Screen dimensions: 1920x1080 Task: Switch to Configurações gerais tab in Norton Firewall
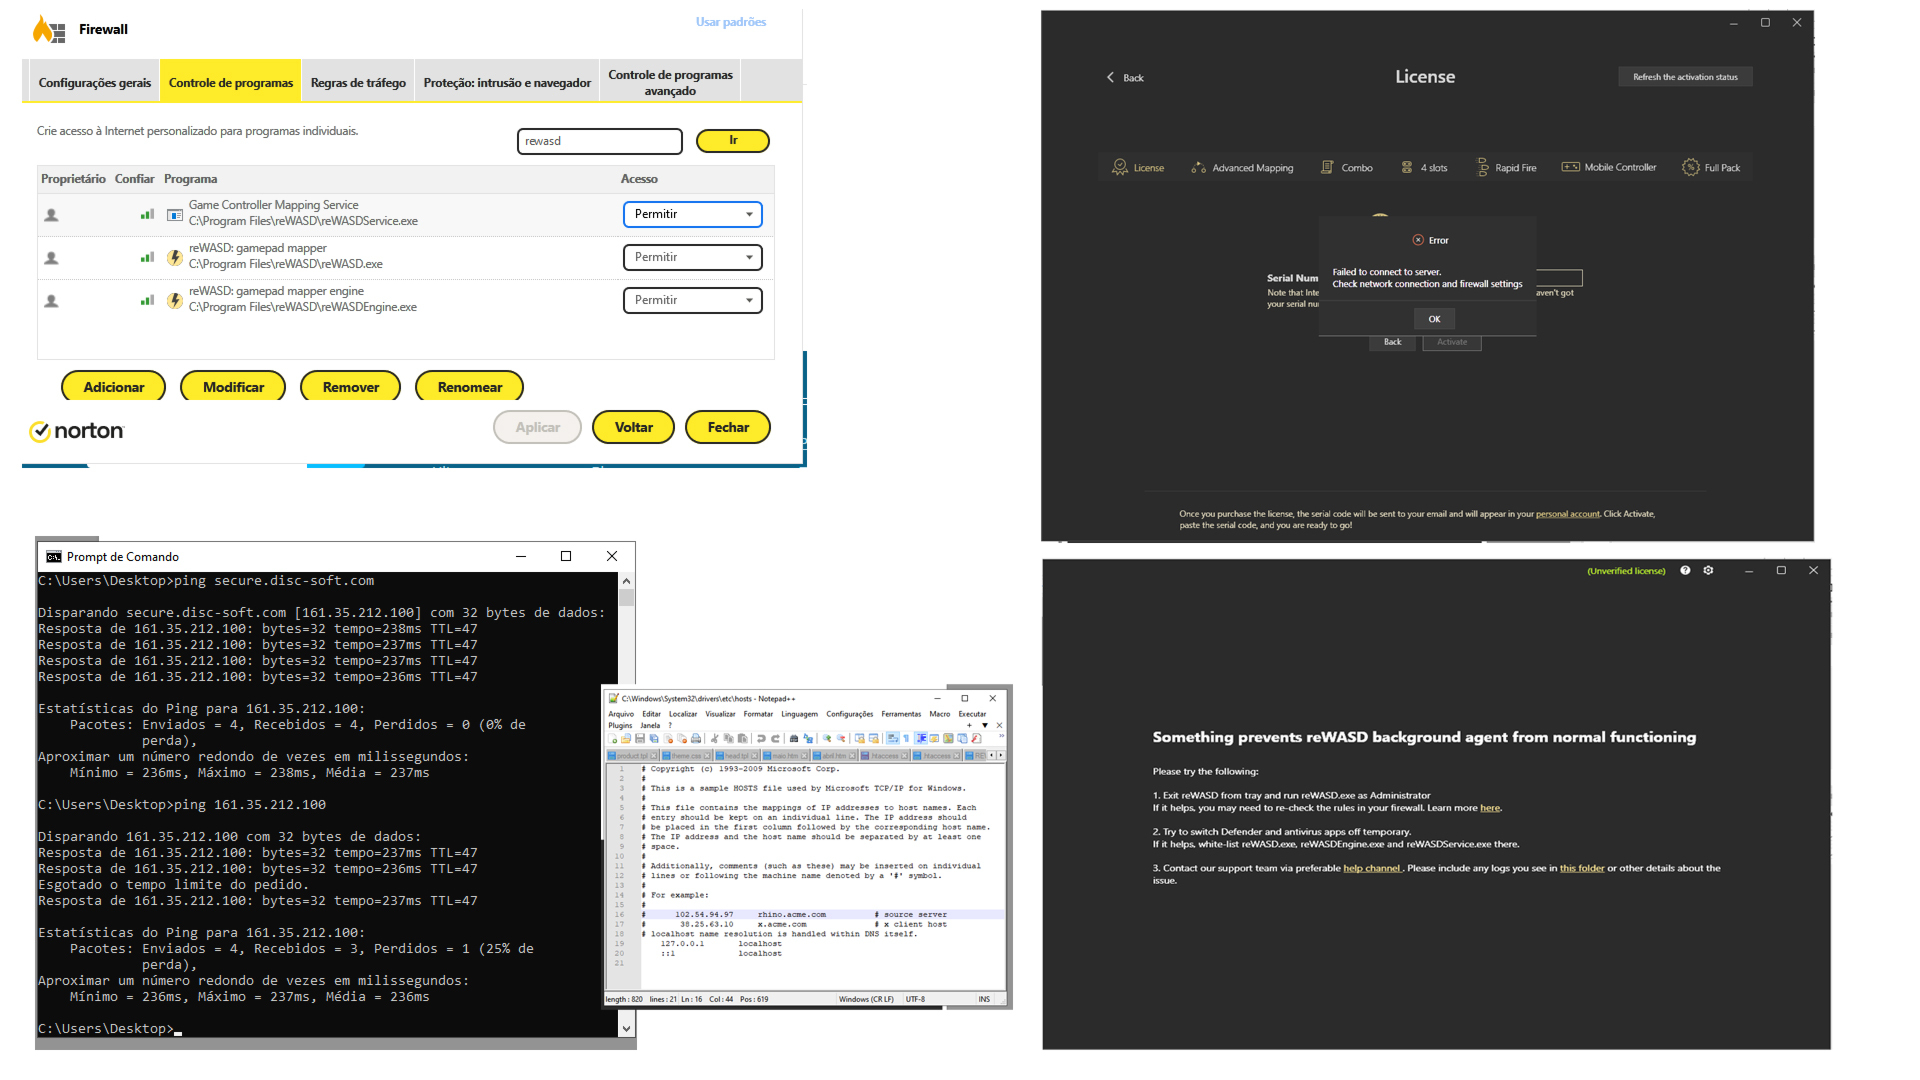click(95, 82)
